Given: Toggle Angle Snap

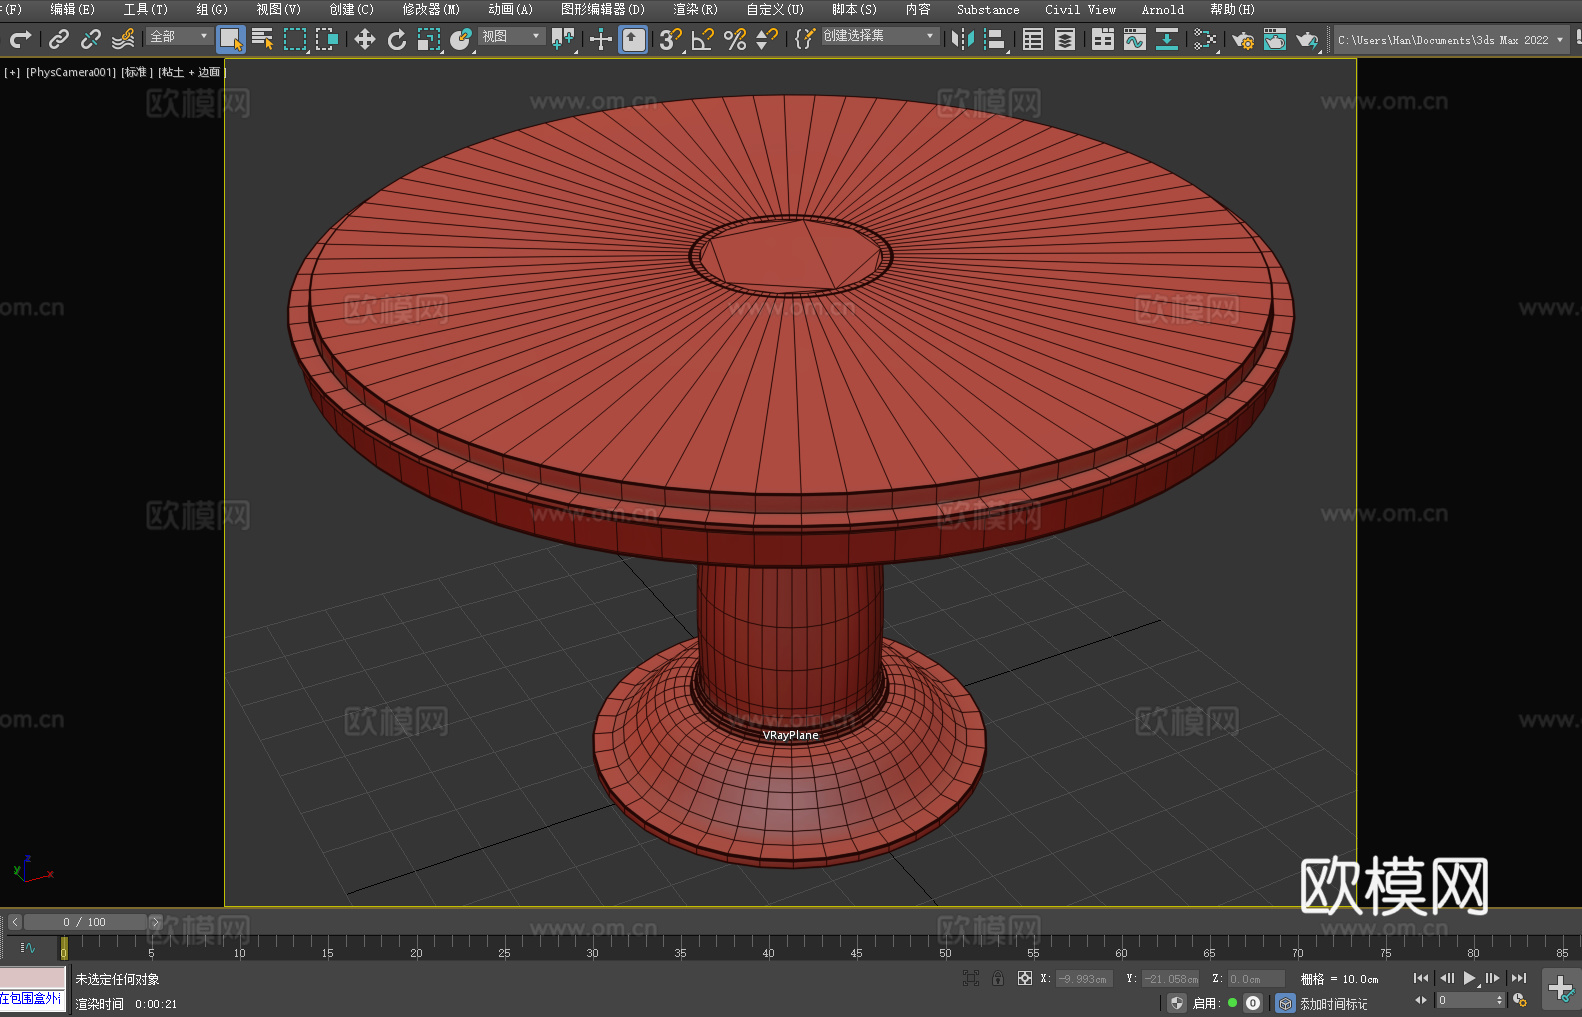Looking at the screenshot, I should point(703,39).
